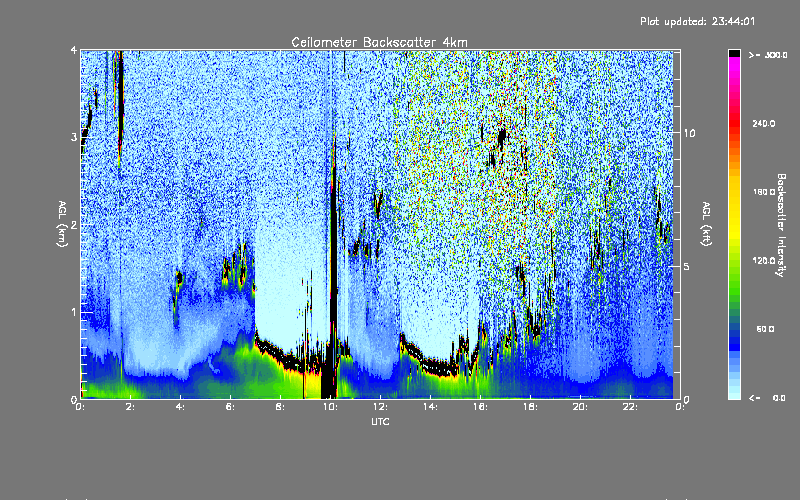Image resolution: width=800 pixels, height=500 pixels.
Task: Click the "22:" UTC hour tick label
Action: pyautogui.click(x=630, y=407)
